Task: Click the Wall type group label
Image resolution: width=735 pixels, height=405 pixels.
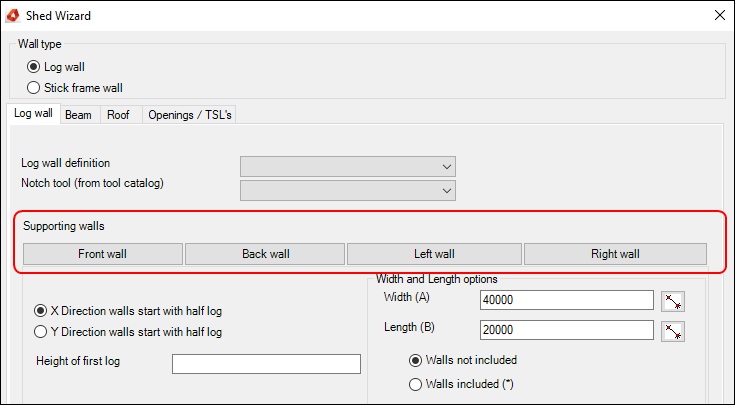Action: 40,44
